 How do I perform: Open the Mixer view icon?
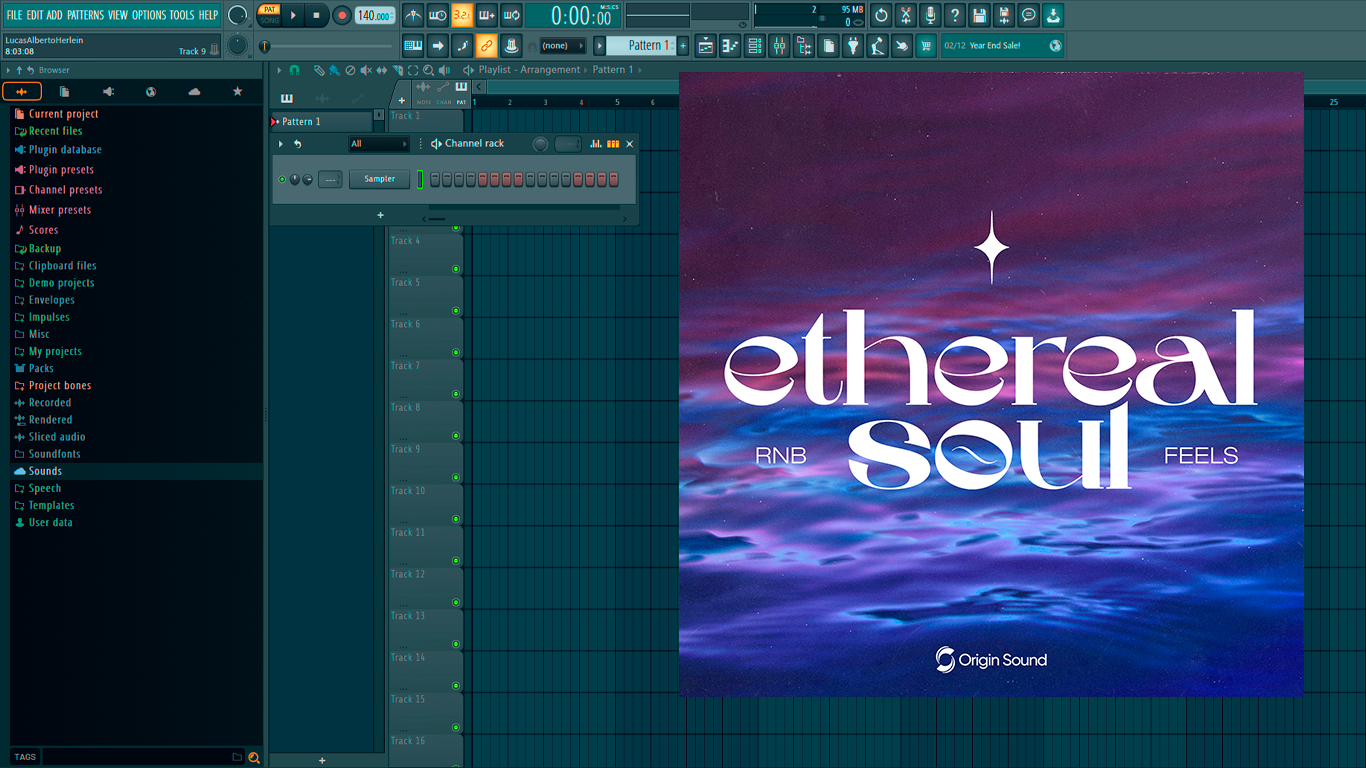(779, 45)
